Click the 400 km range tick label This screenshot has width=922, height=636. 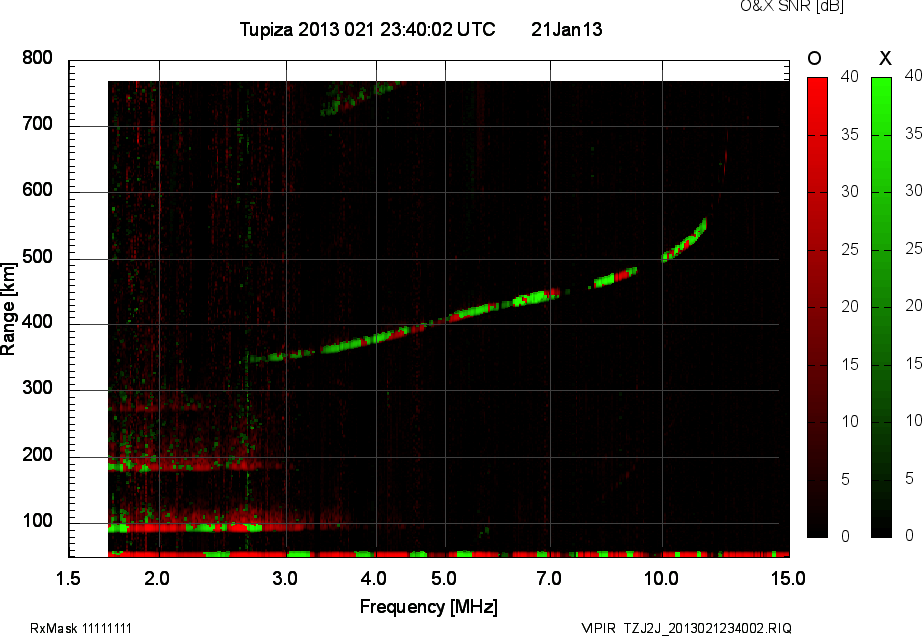38,322
